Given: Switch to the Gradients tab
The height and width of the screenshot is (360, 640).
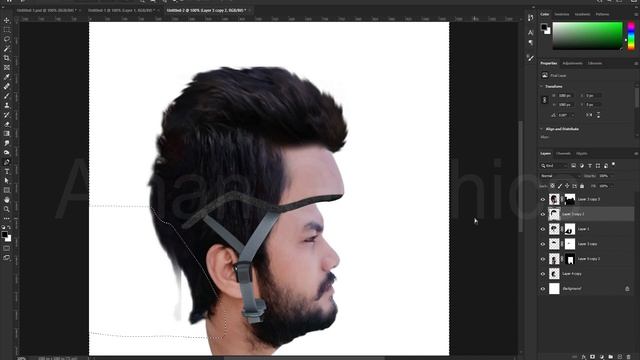Looking at the screenshot, I should click(x=582, y=14).
